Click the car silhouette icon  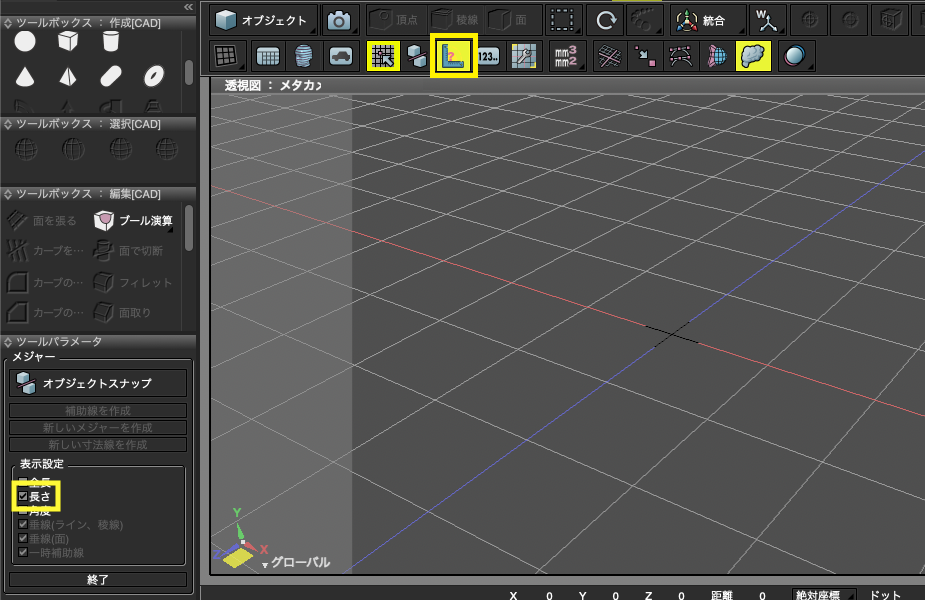[340, 57]
